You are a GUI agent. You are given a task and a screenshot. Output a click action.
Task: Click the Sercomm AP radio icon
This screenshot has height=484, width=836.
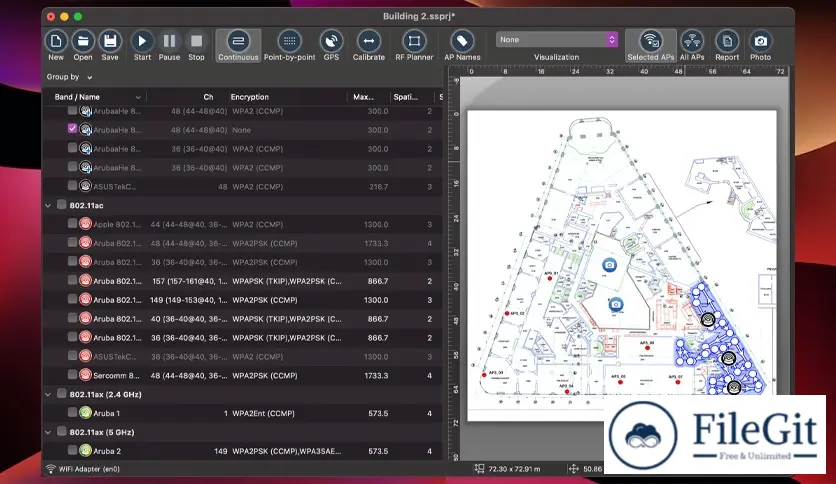85,375
